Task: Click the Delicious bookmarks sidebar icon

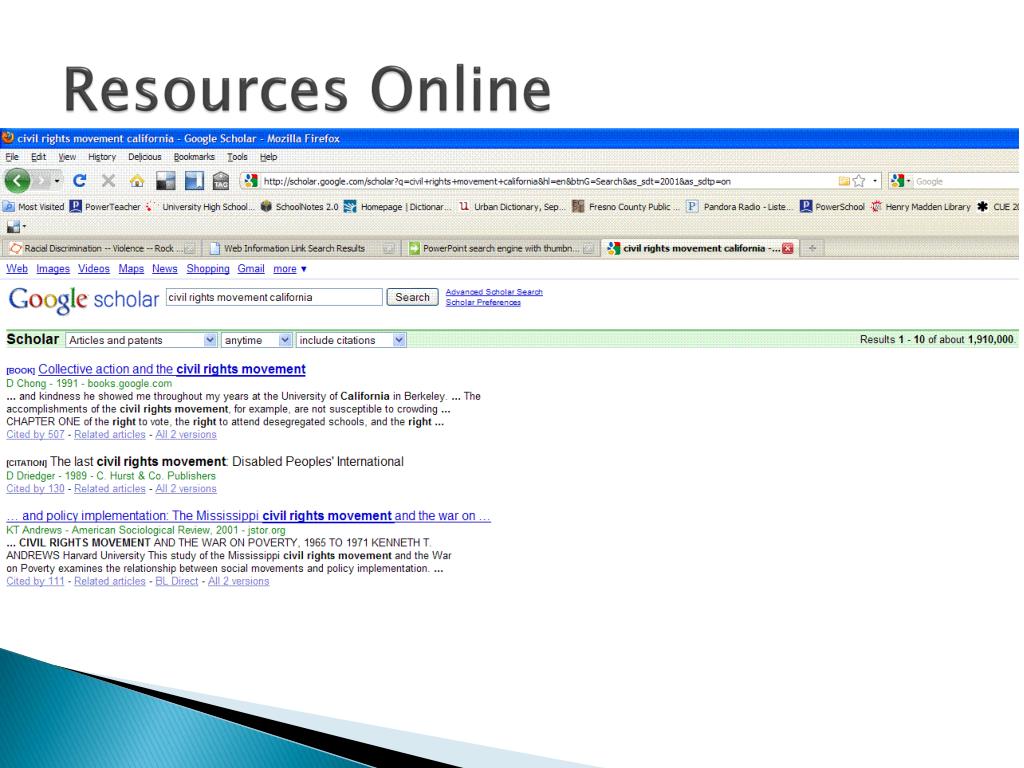Action: 194,181
